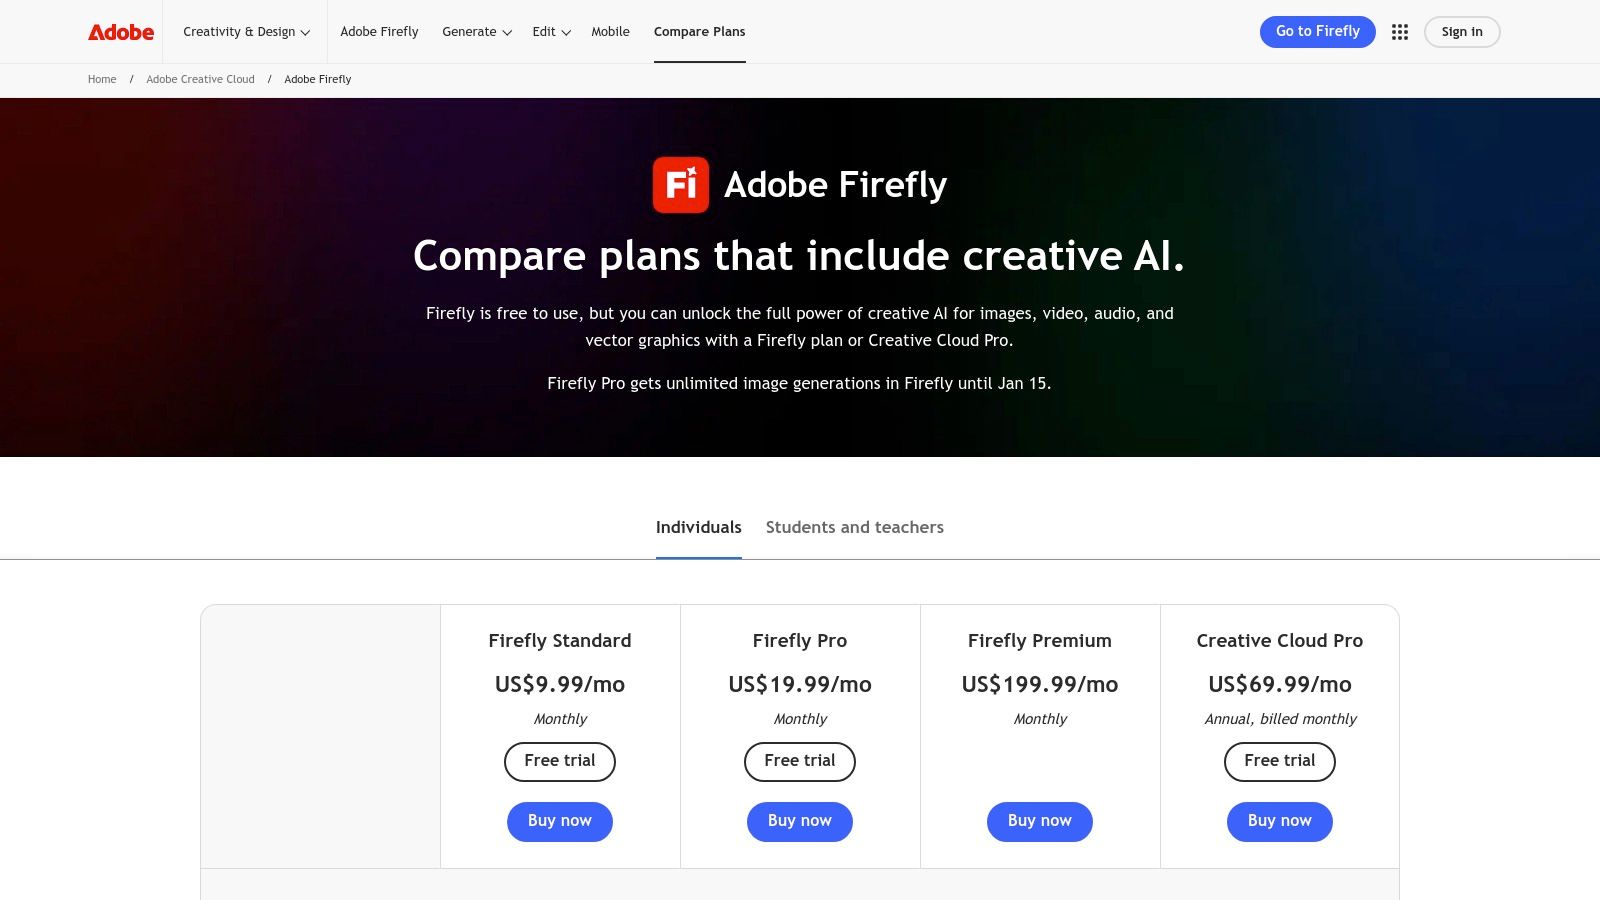This screenshot has height=900, width=1600.
Task: Click the Adobe Firefly 'Fi' app icon
Action: pyautogui.click(x=681, y=184)
